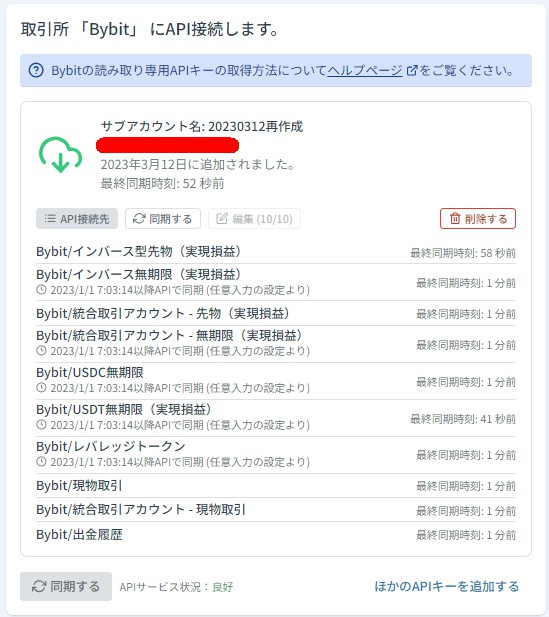The height and width of the screenshot is (617, 549).
Task: Click 最終同期時刻: 41 秒前 text
Action: tap(463, 419)
